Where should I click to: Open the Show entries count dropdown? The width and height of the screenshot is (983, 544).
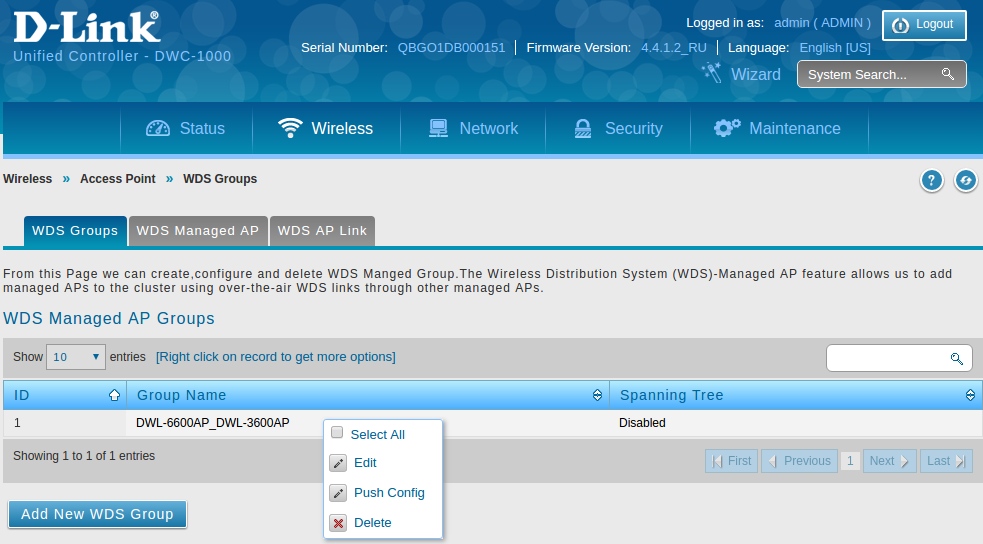point(76,357)
